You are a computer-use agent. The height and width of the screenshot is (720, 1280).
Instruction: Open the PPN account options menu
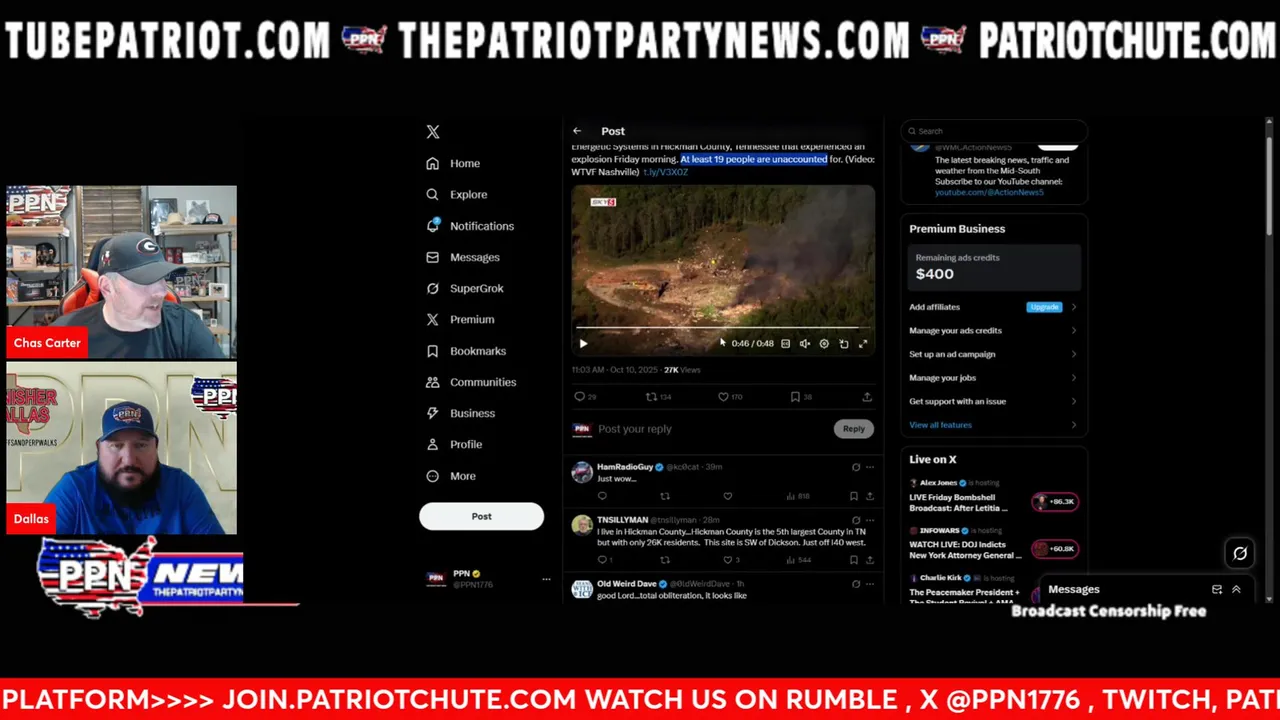click(546, 579)
